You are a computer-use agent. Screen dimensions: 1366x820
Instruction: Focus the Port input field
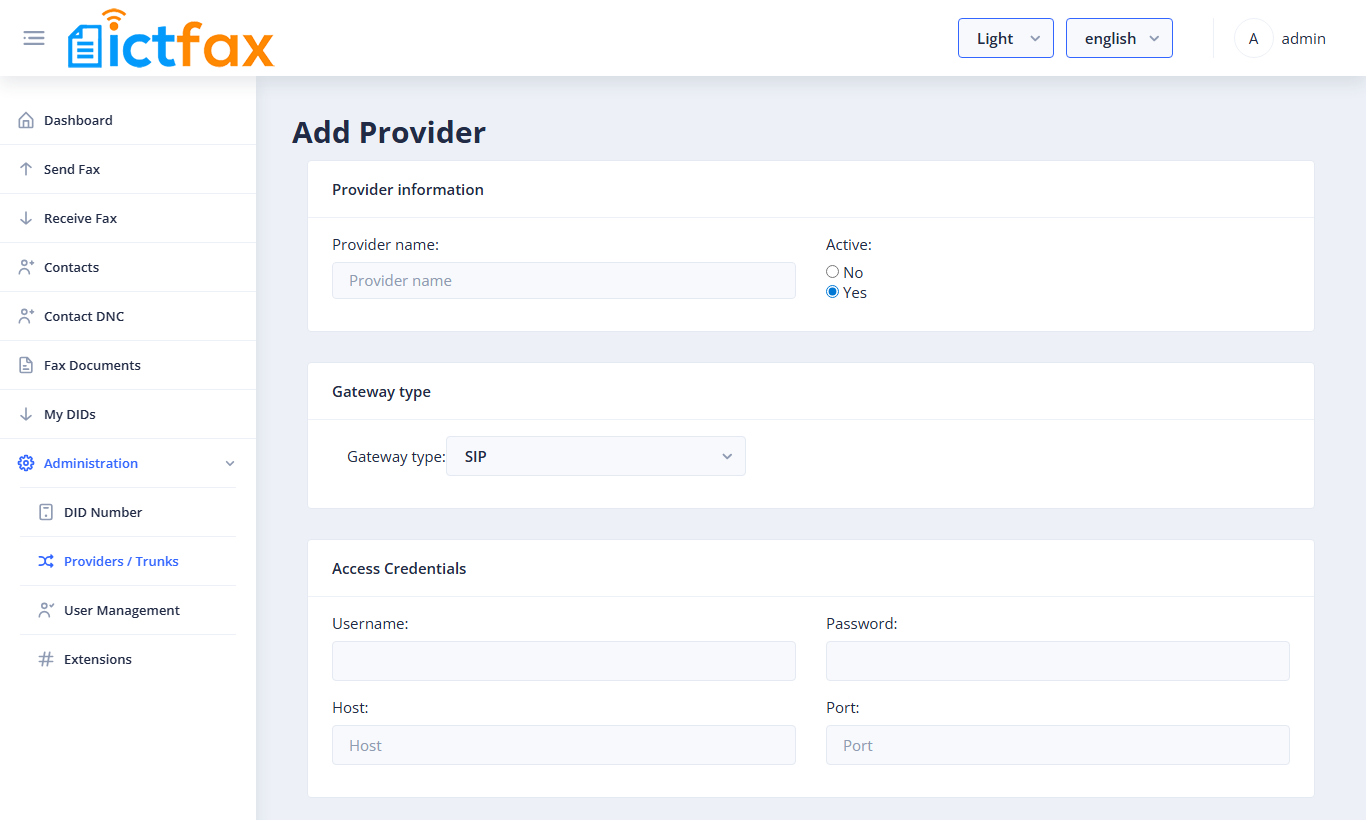1058,745
